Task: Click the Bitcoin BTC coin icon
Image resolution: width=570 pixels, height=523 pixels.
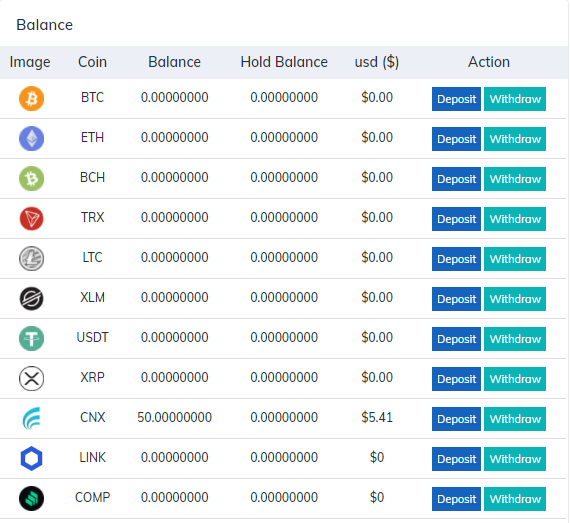Action: [32, 98]
